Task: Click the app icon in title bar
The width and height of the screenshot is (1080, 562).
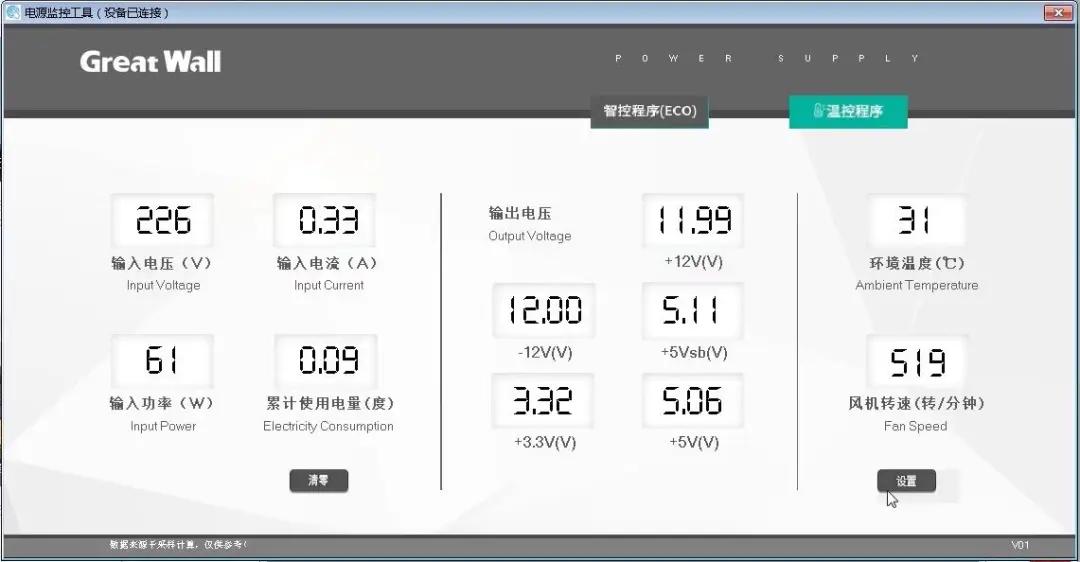Action: pyautogui.click(x=12, y=12)
